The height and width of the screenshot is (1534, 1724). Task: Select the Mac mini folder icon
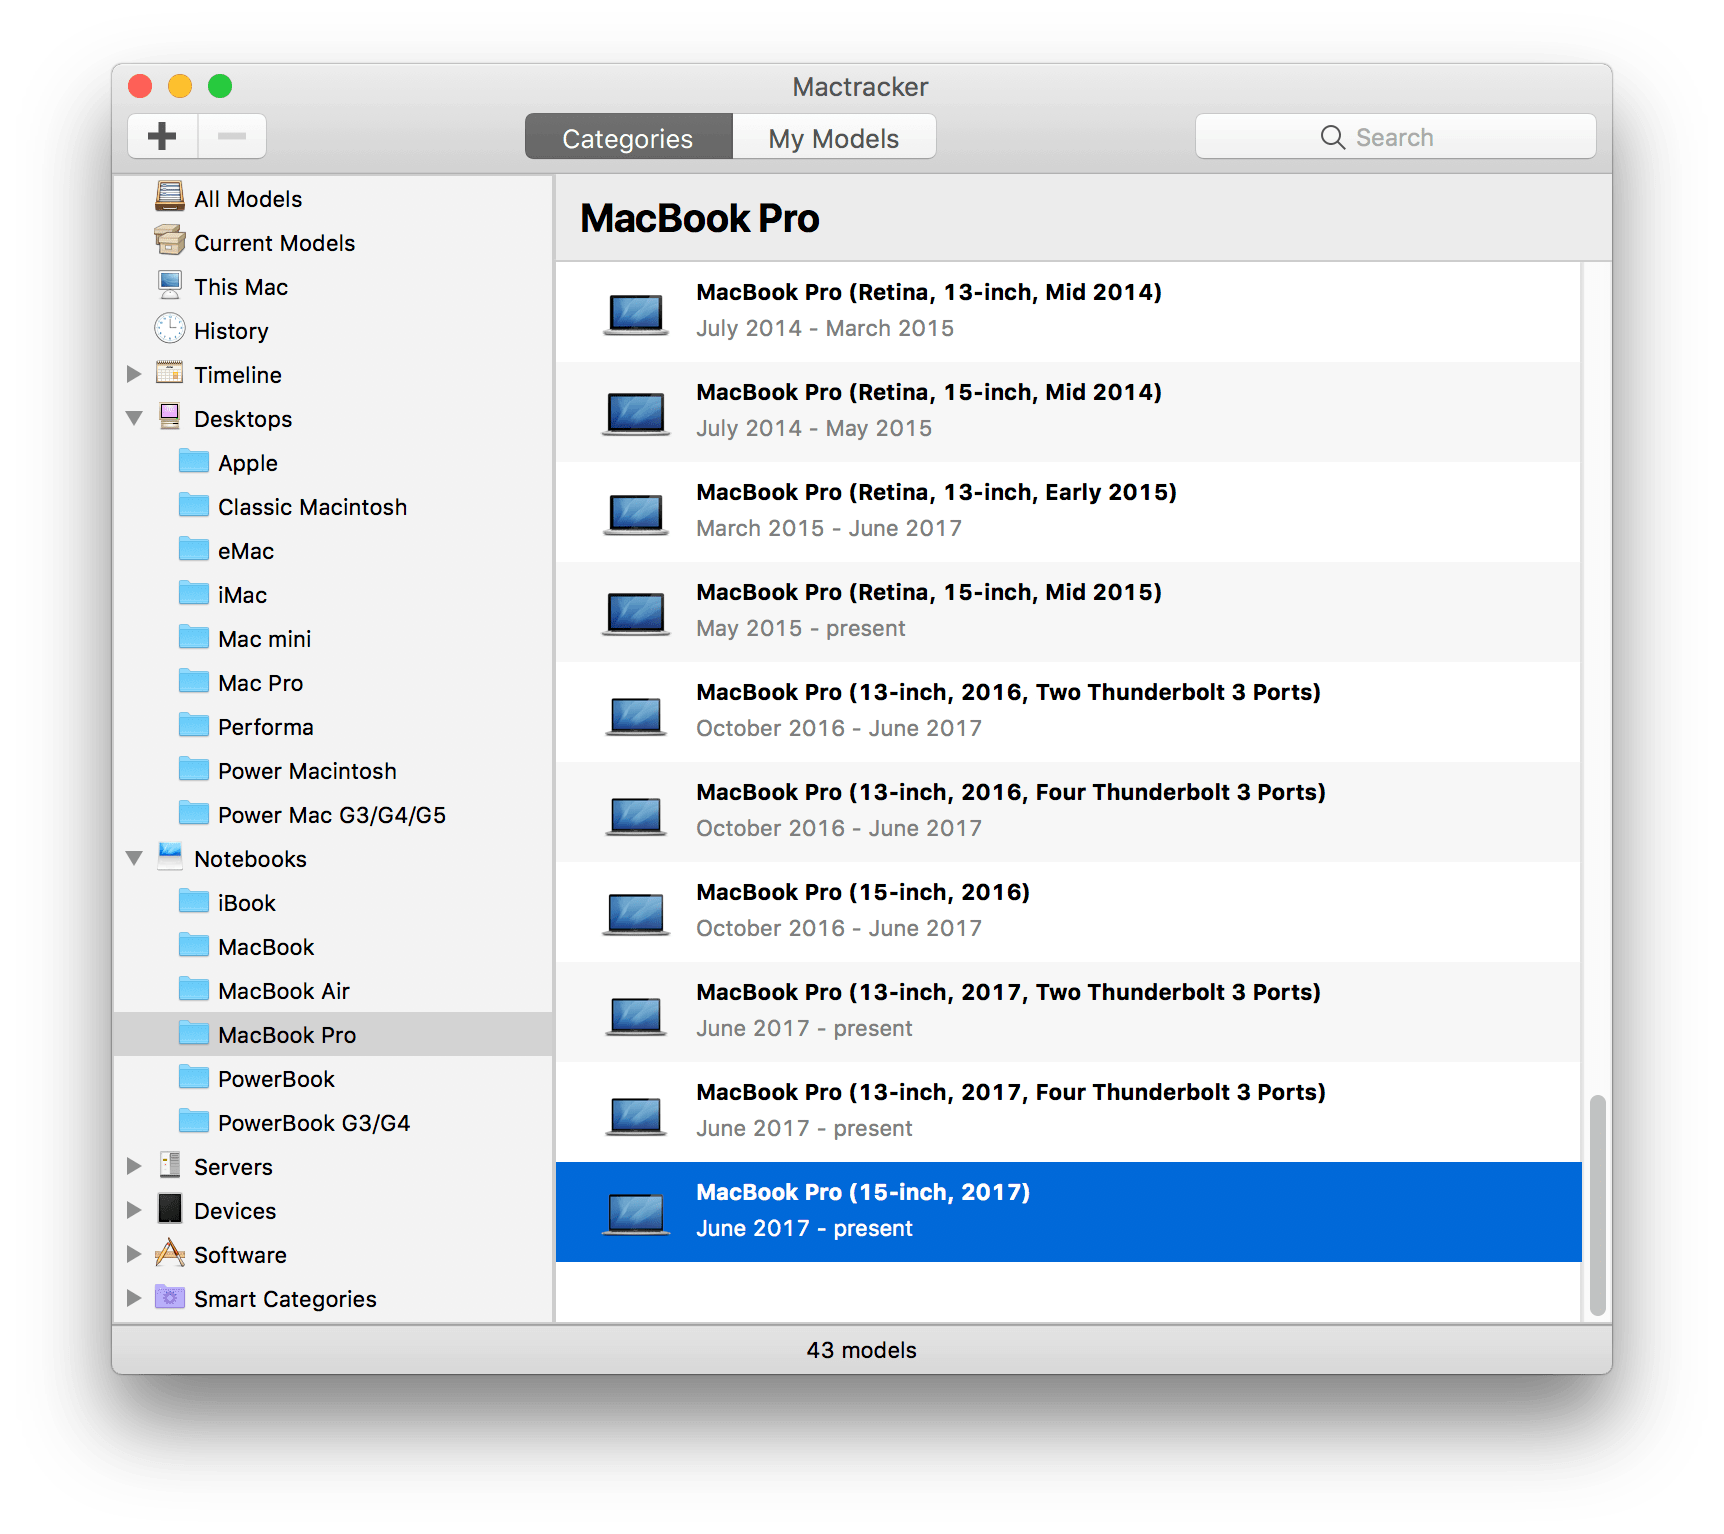pos(193,637)
